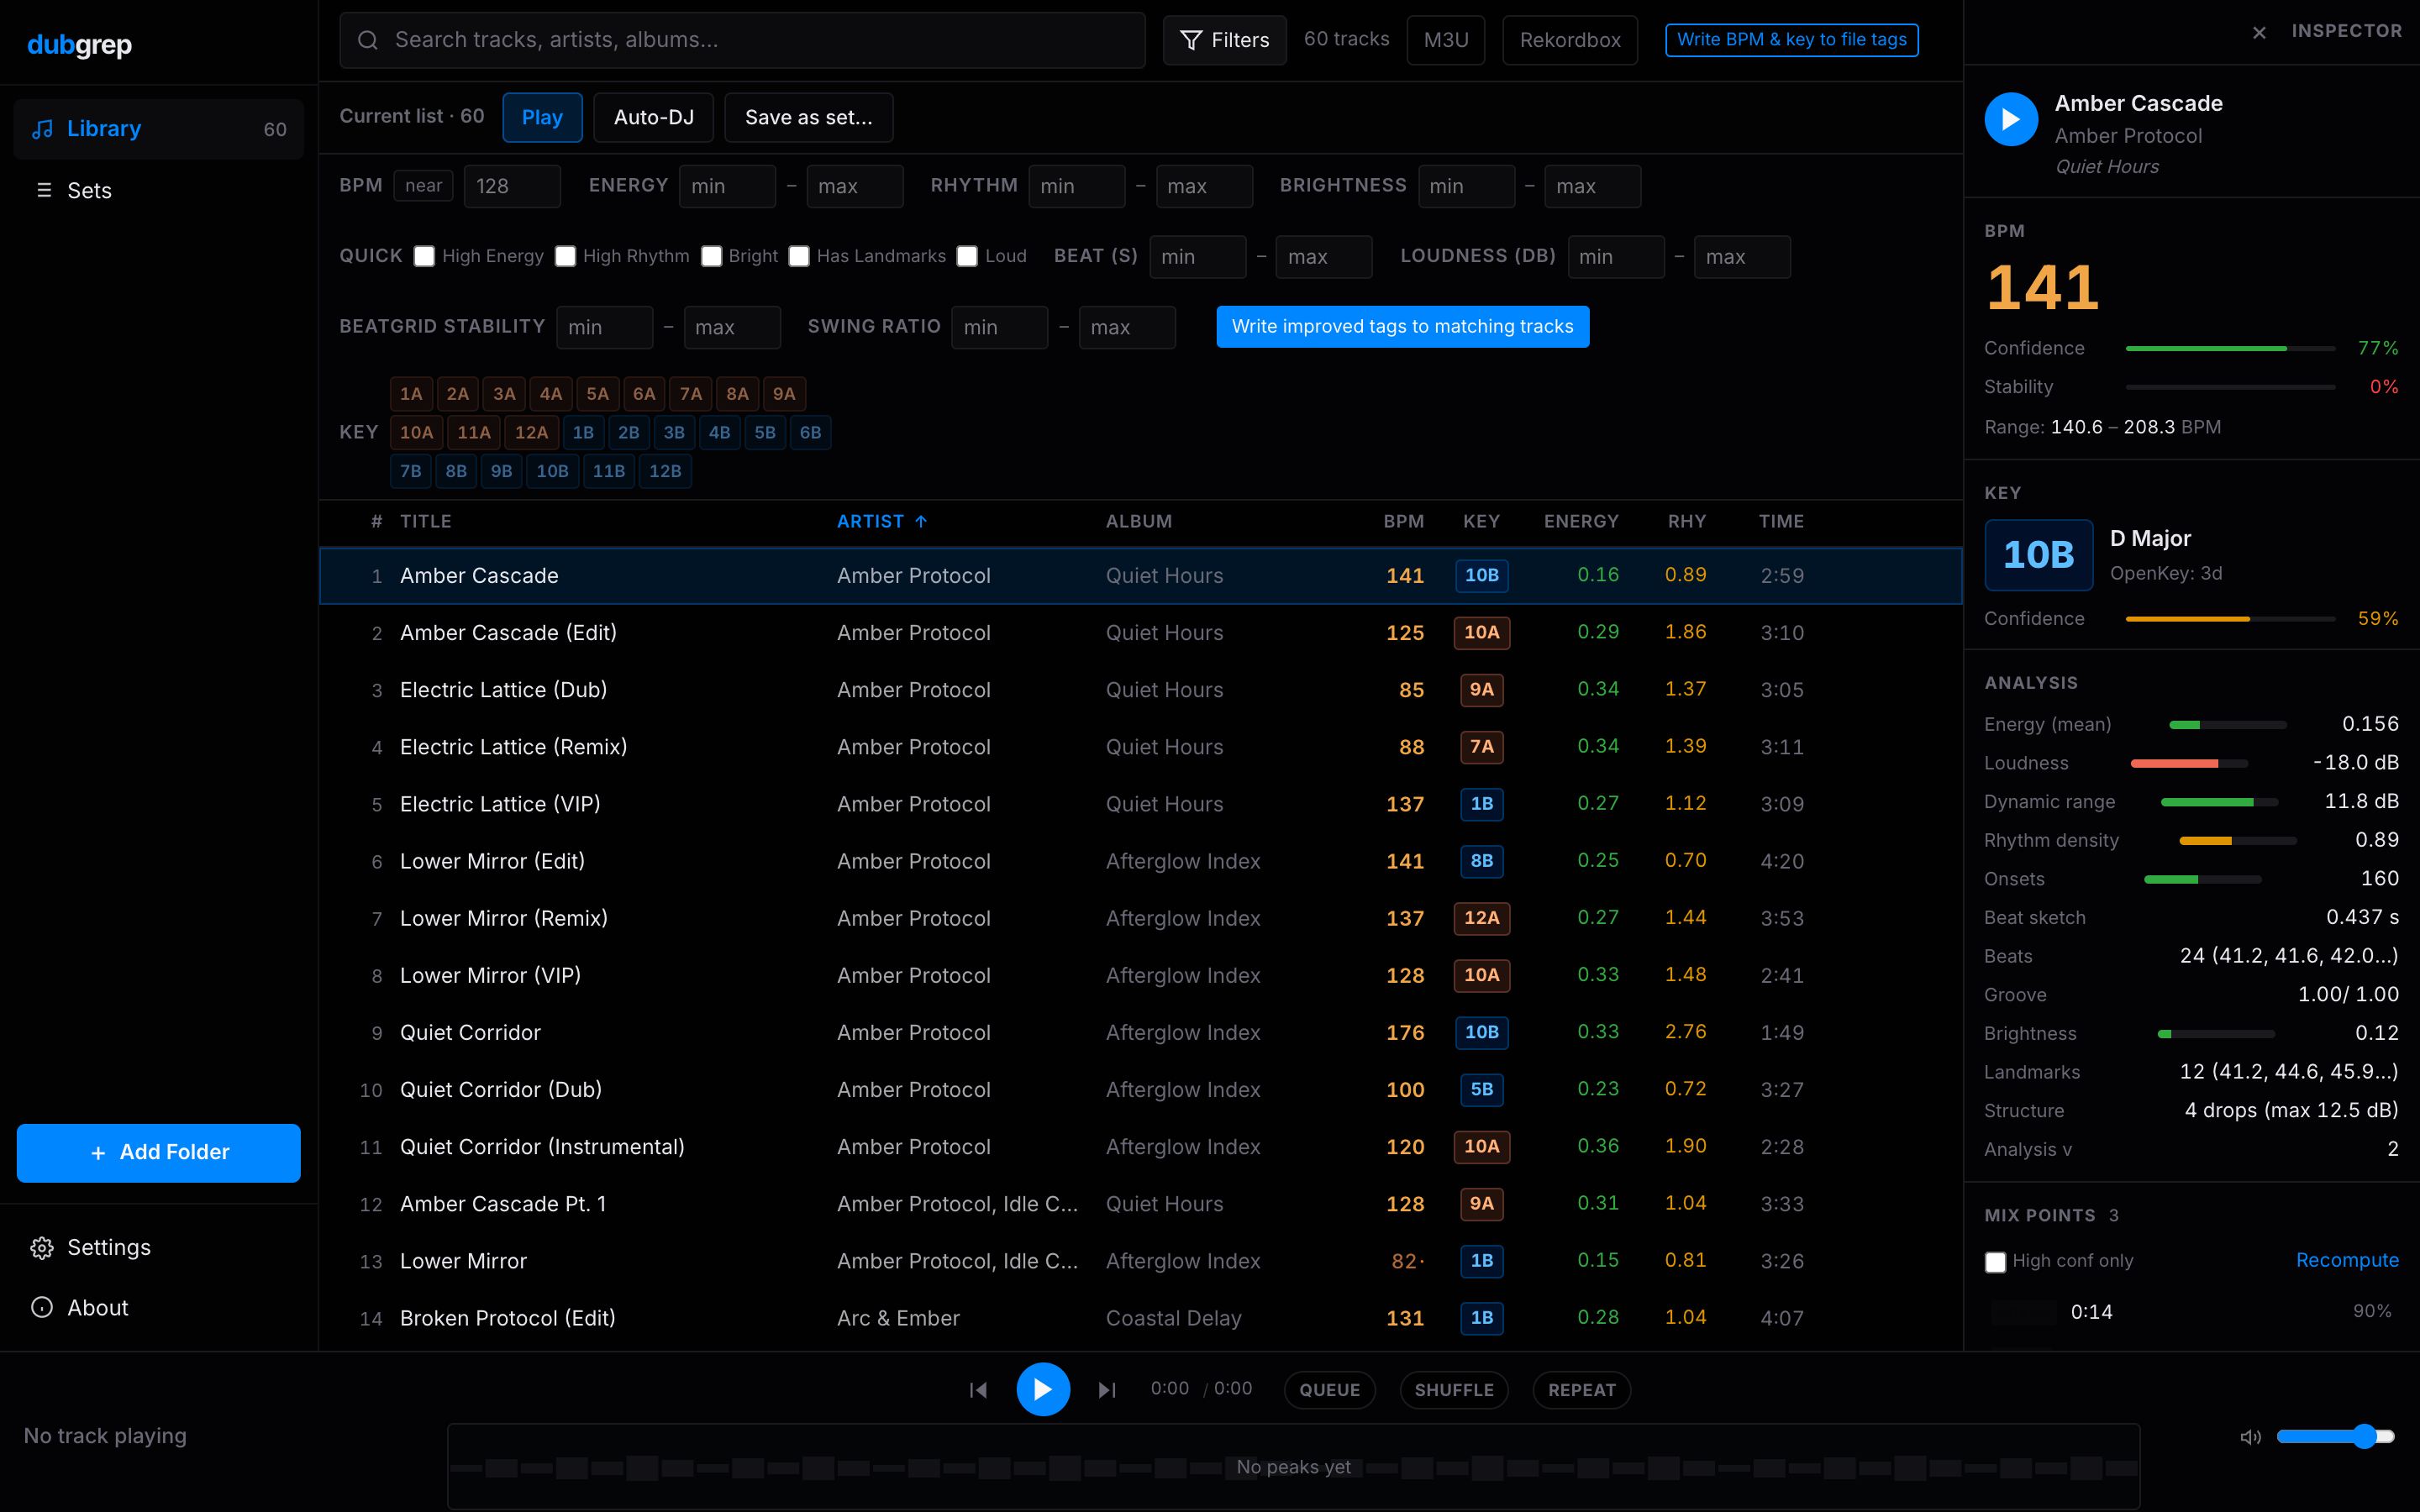Viewport: 2420px width, 1512px height.
Task: Select the Broken Protocol (Edit) track row
Action: point(1140,1318)
